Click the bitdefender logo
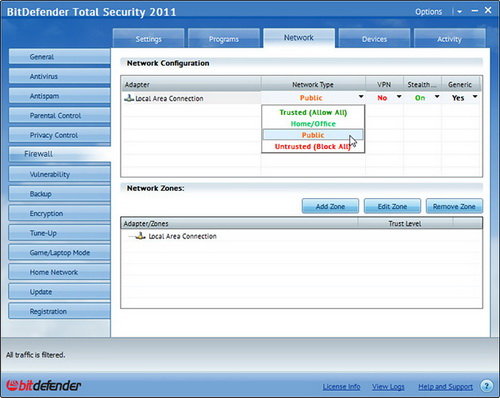The image size is (500, 398). tap(43, 386)
